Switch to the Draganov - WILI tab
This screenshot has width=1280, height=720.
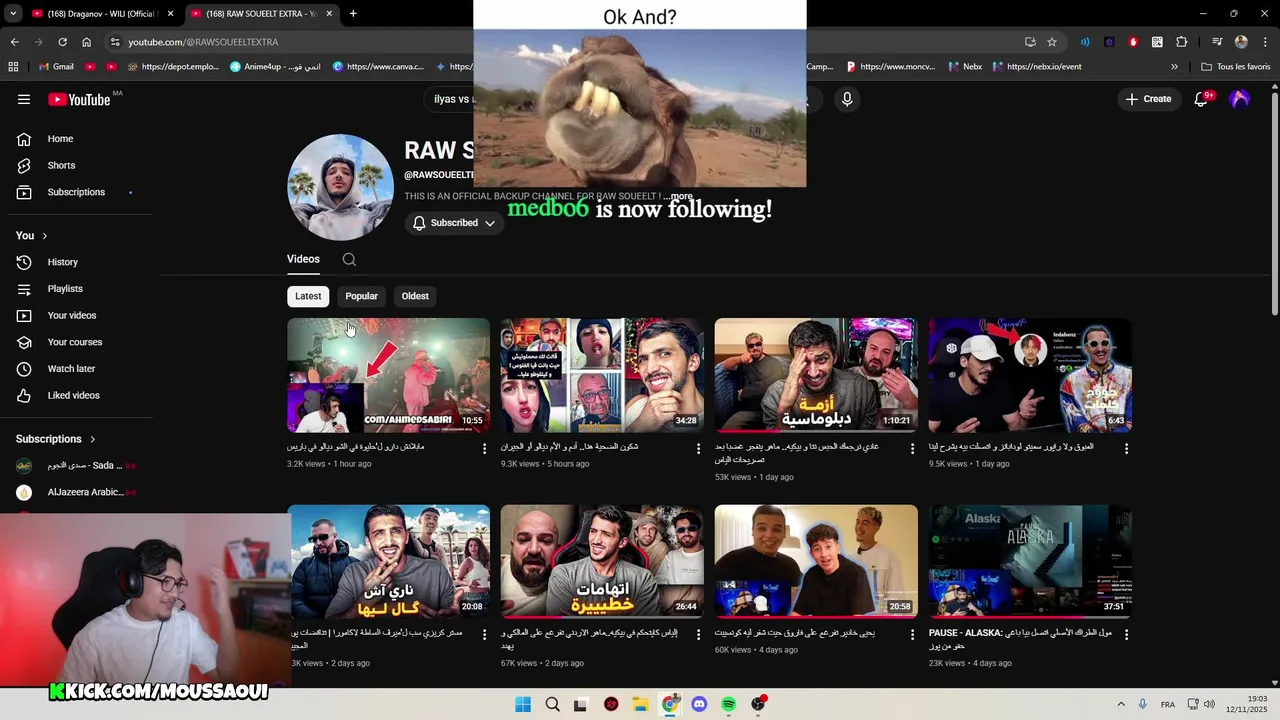103,14
